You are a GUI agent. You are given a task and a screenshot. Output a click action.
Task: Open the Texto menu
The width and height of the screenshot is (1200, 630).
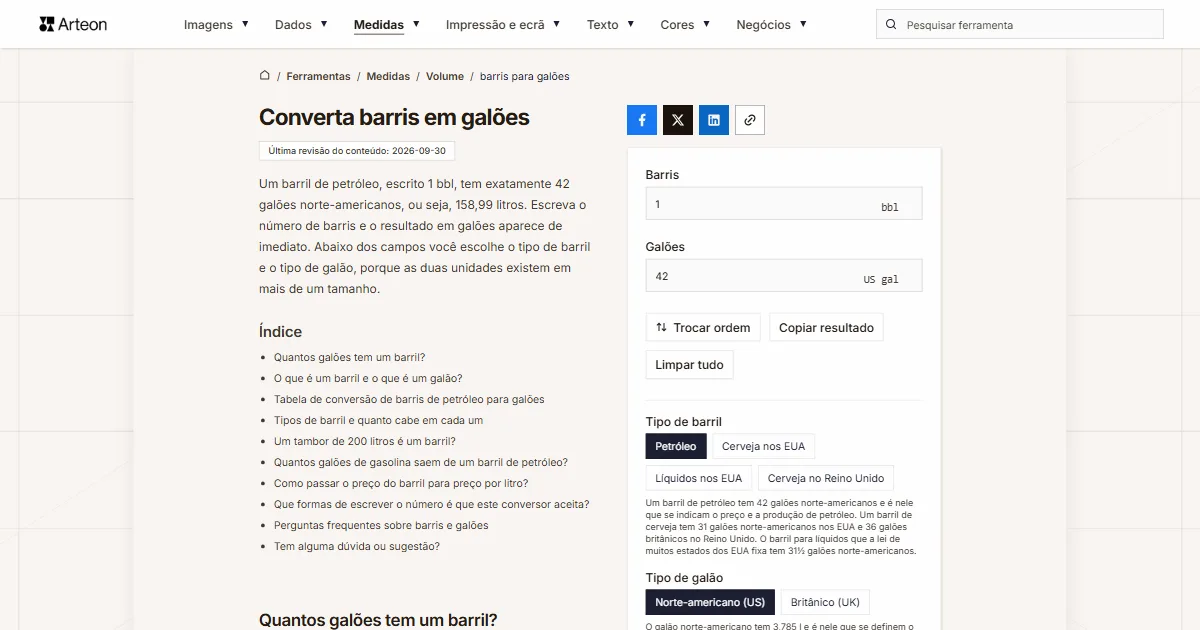click(611, 24)
